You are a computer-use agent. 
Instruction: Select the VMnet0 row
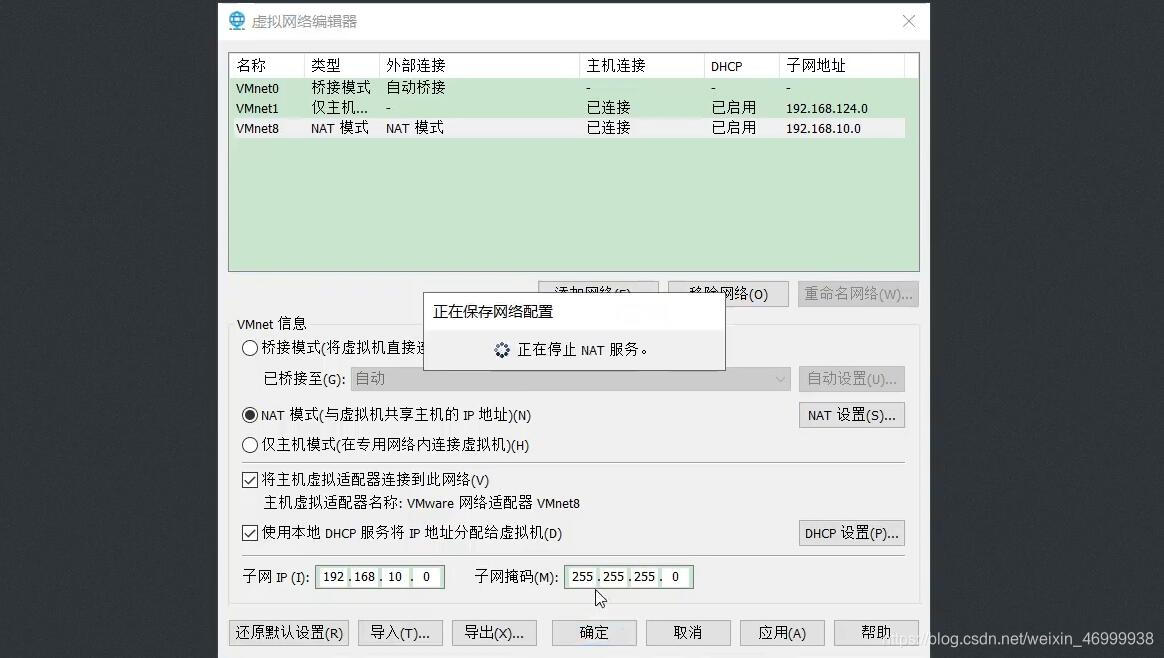569,88
